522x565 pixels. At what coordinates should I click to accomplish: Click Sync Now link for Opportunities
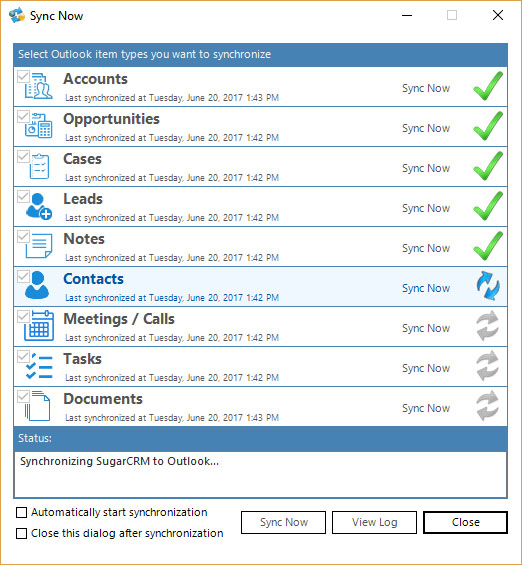pyautogui.click(x=426, y=128)
